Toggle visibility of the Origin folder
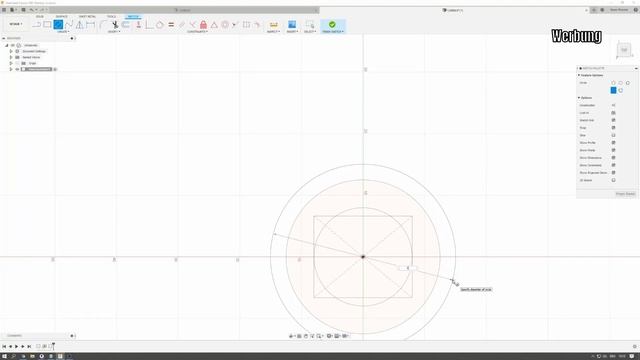 pos(17,63)
